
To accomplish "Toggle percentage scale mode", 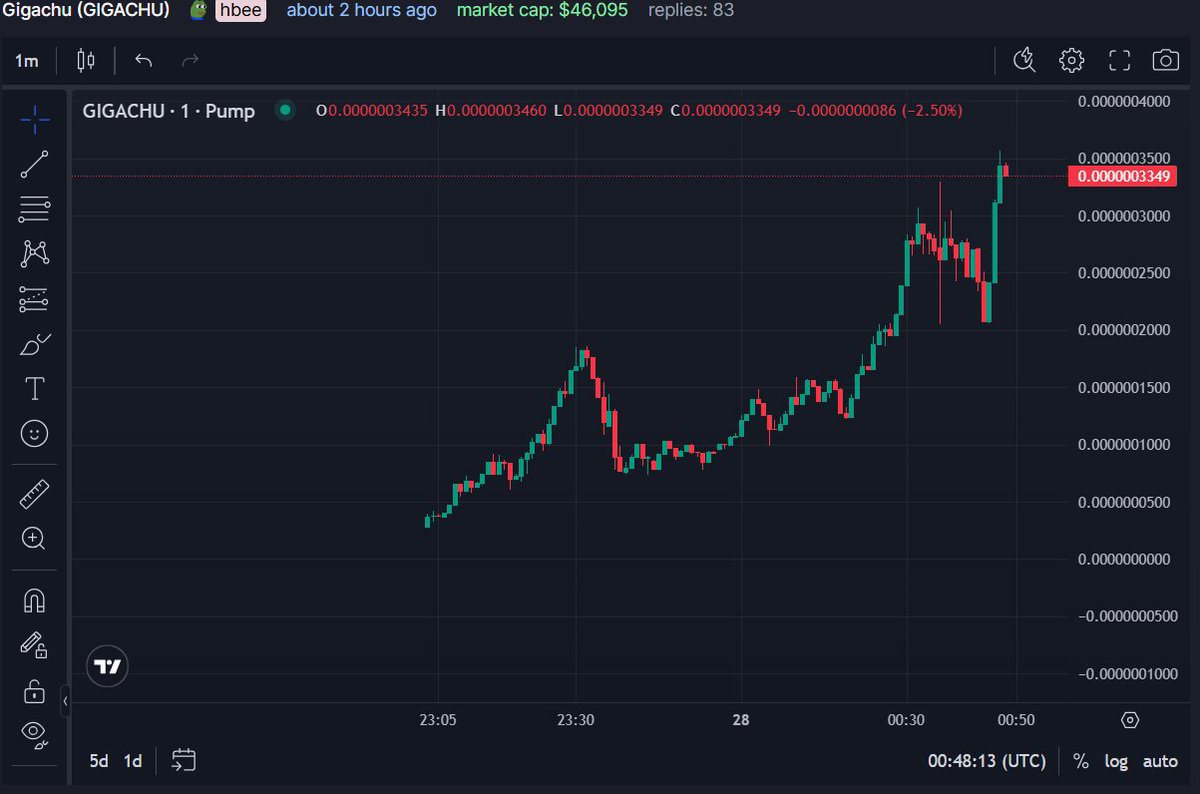I will pos(1080,761).
